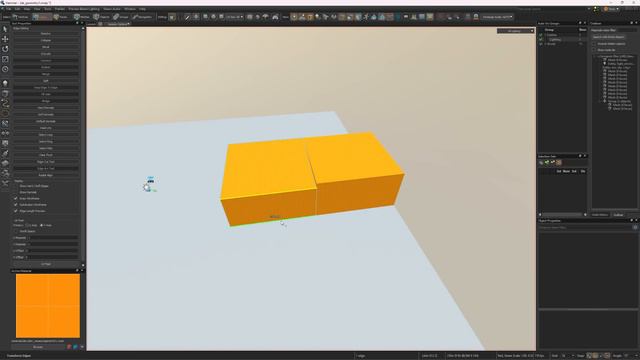640x360 pixels.
Task: Click horizontal scrollbar under Selection Sets panel
Action: pos(562,215)
